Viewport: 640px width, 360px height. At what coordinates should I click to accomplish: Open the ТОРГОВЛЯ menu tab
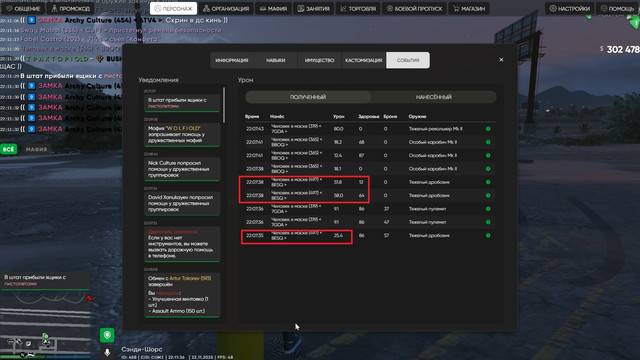(358, 8)
